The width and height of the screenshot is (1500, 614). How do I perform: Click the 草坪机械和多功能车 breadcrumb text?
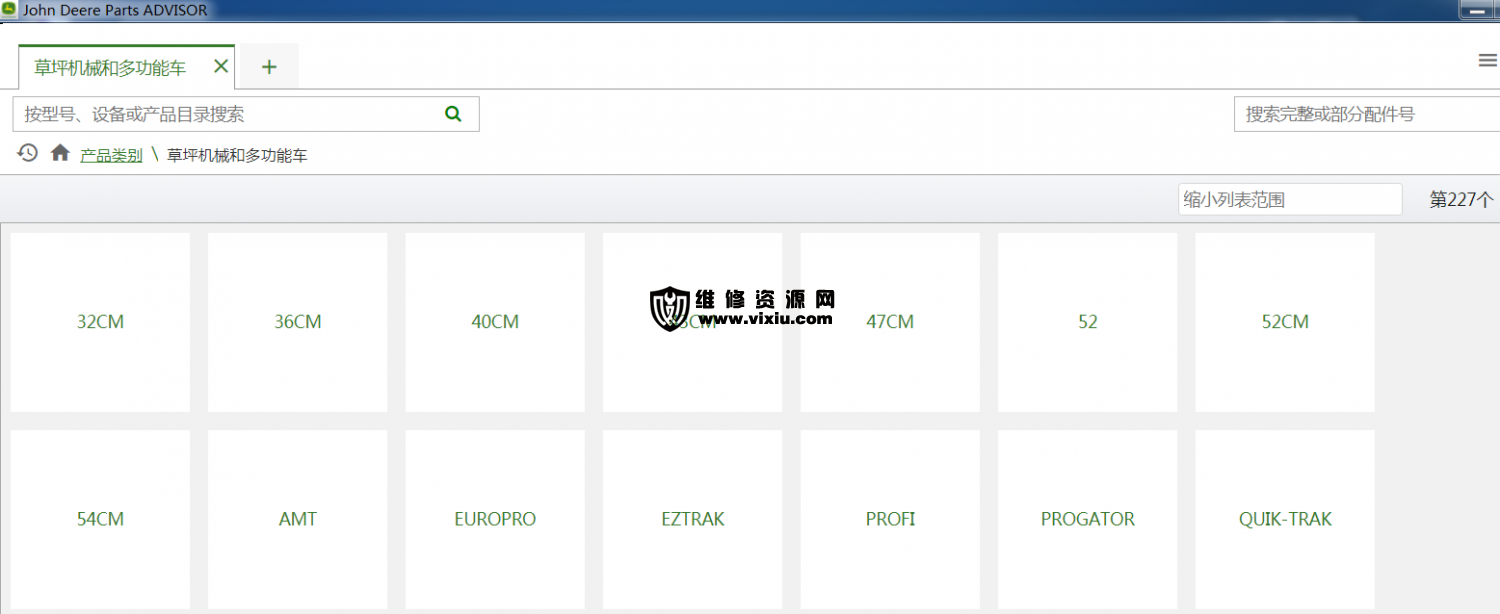tap(237, 155)
